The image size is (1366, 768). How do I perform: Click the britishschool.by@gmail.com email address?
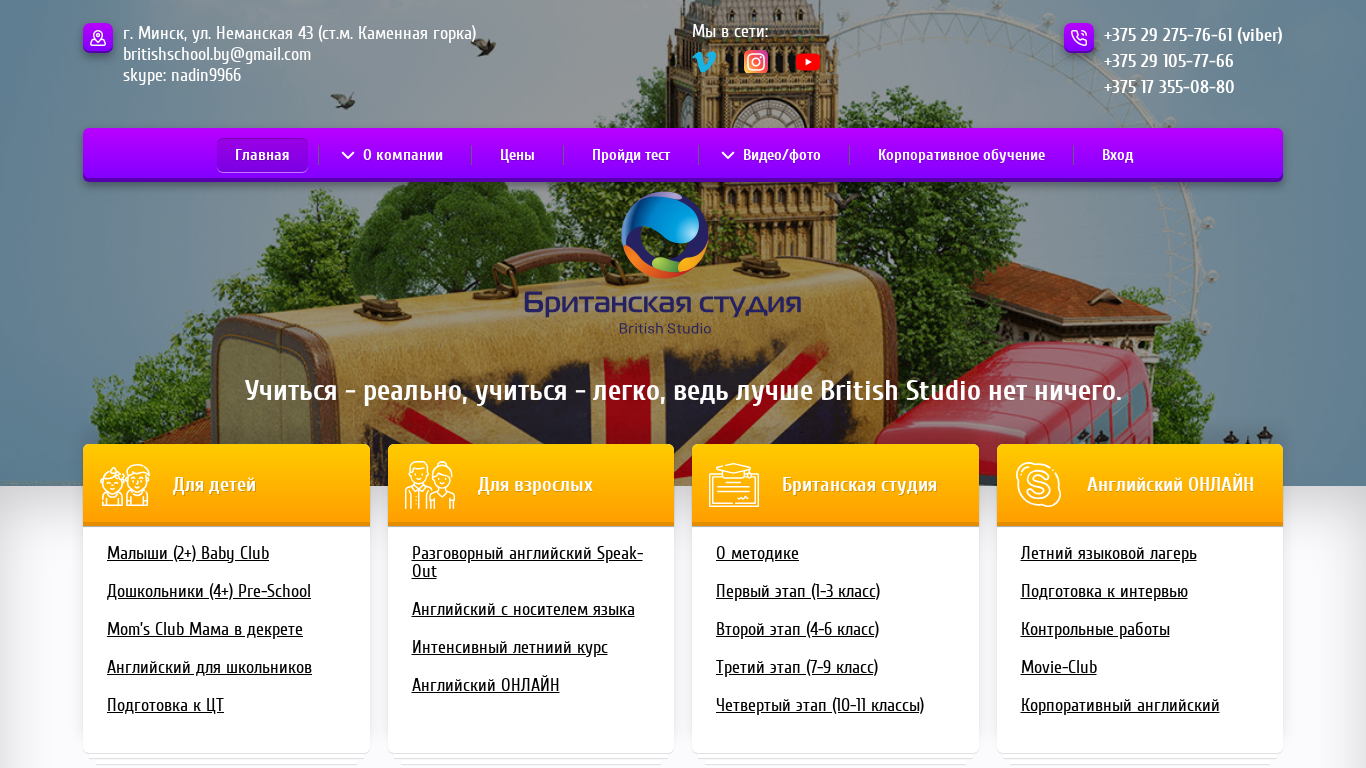coord(217,54)
